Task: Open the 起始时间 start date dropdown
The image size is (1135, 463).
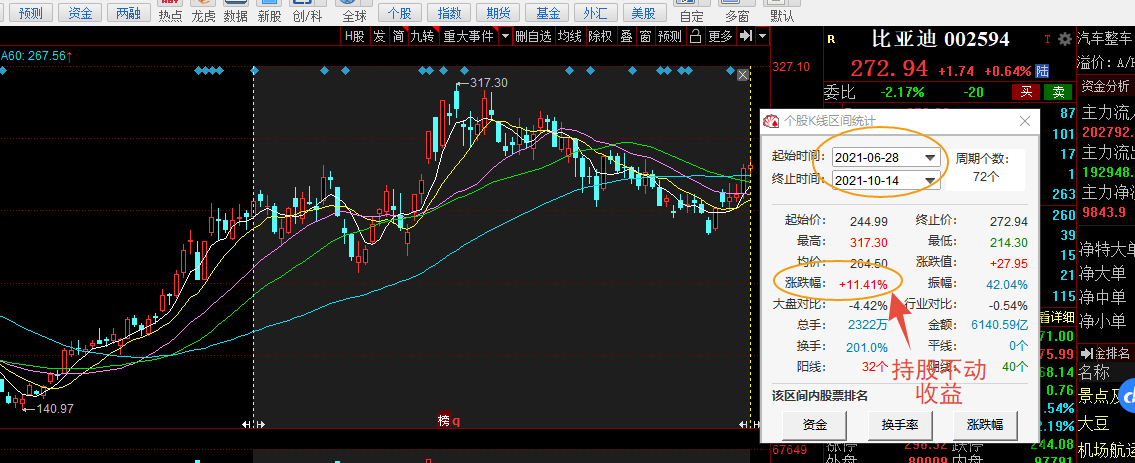Action: 929,157
